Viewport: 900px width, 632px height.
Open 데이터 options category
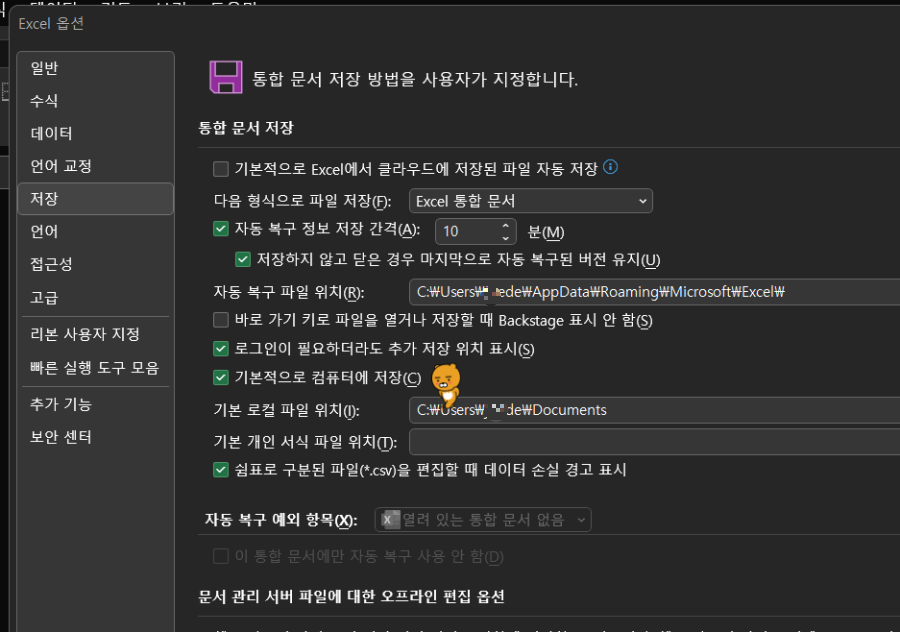click(96, 133)
